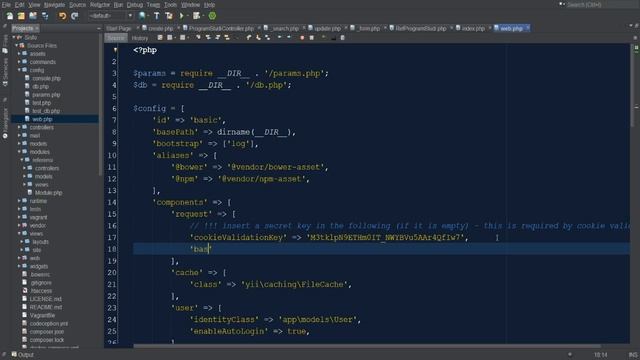Collapse the Source Files node

(x=16, y=46)
